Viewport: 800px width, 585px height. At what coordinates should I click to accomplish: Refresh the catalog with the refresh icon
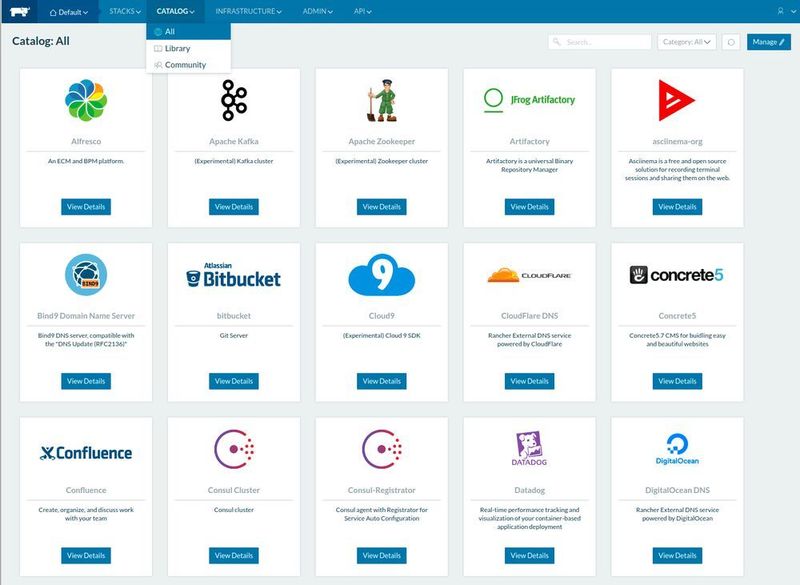(x=731, y=42)
